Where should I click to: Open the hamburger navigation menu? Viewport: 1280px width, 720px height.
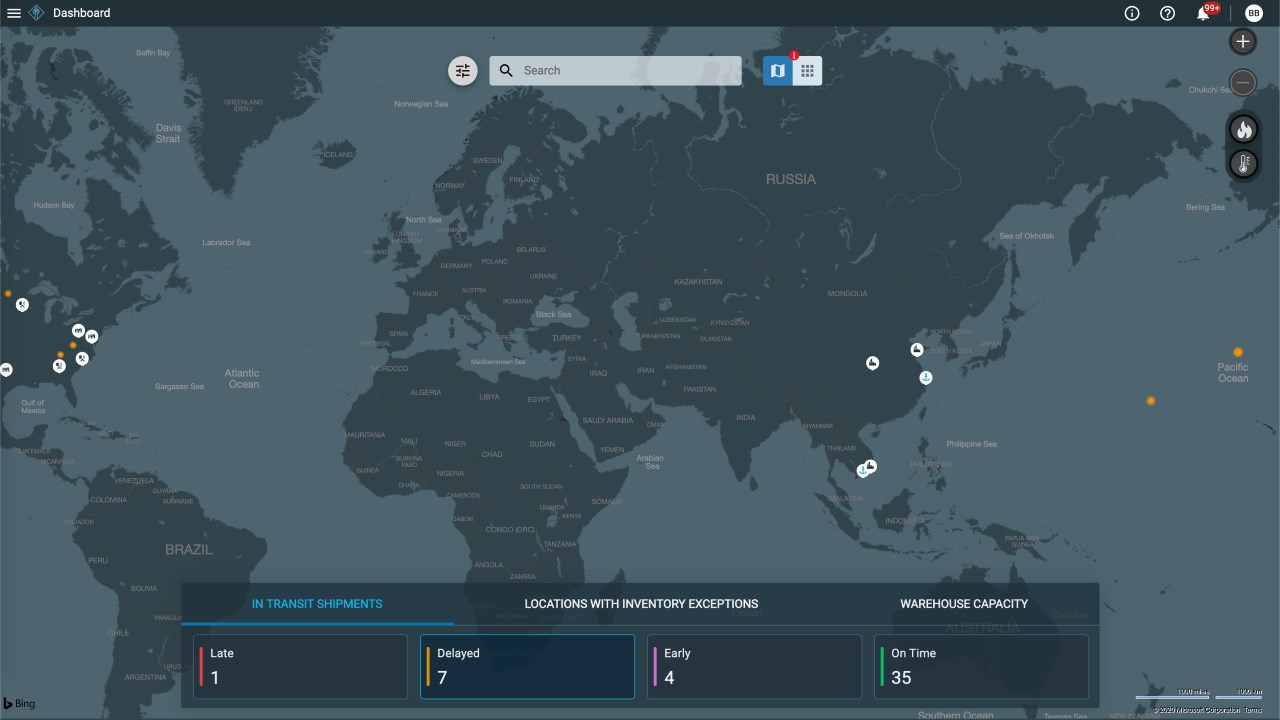coord(14,13)
